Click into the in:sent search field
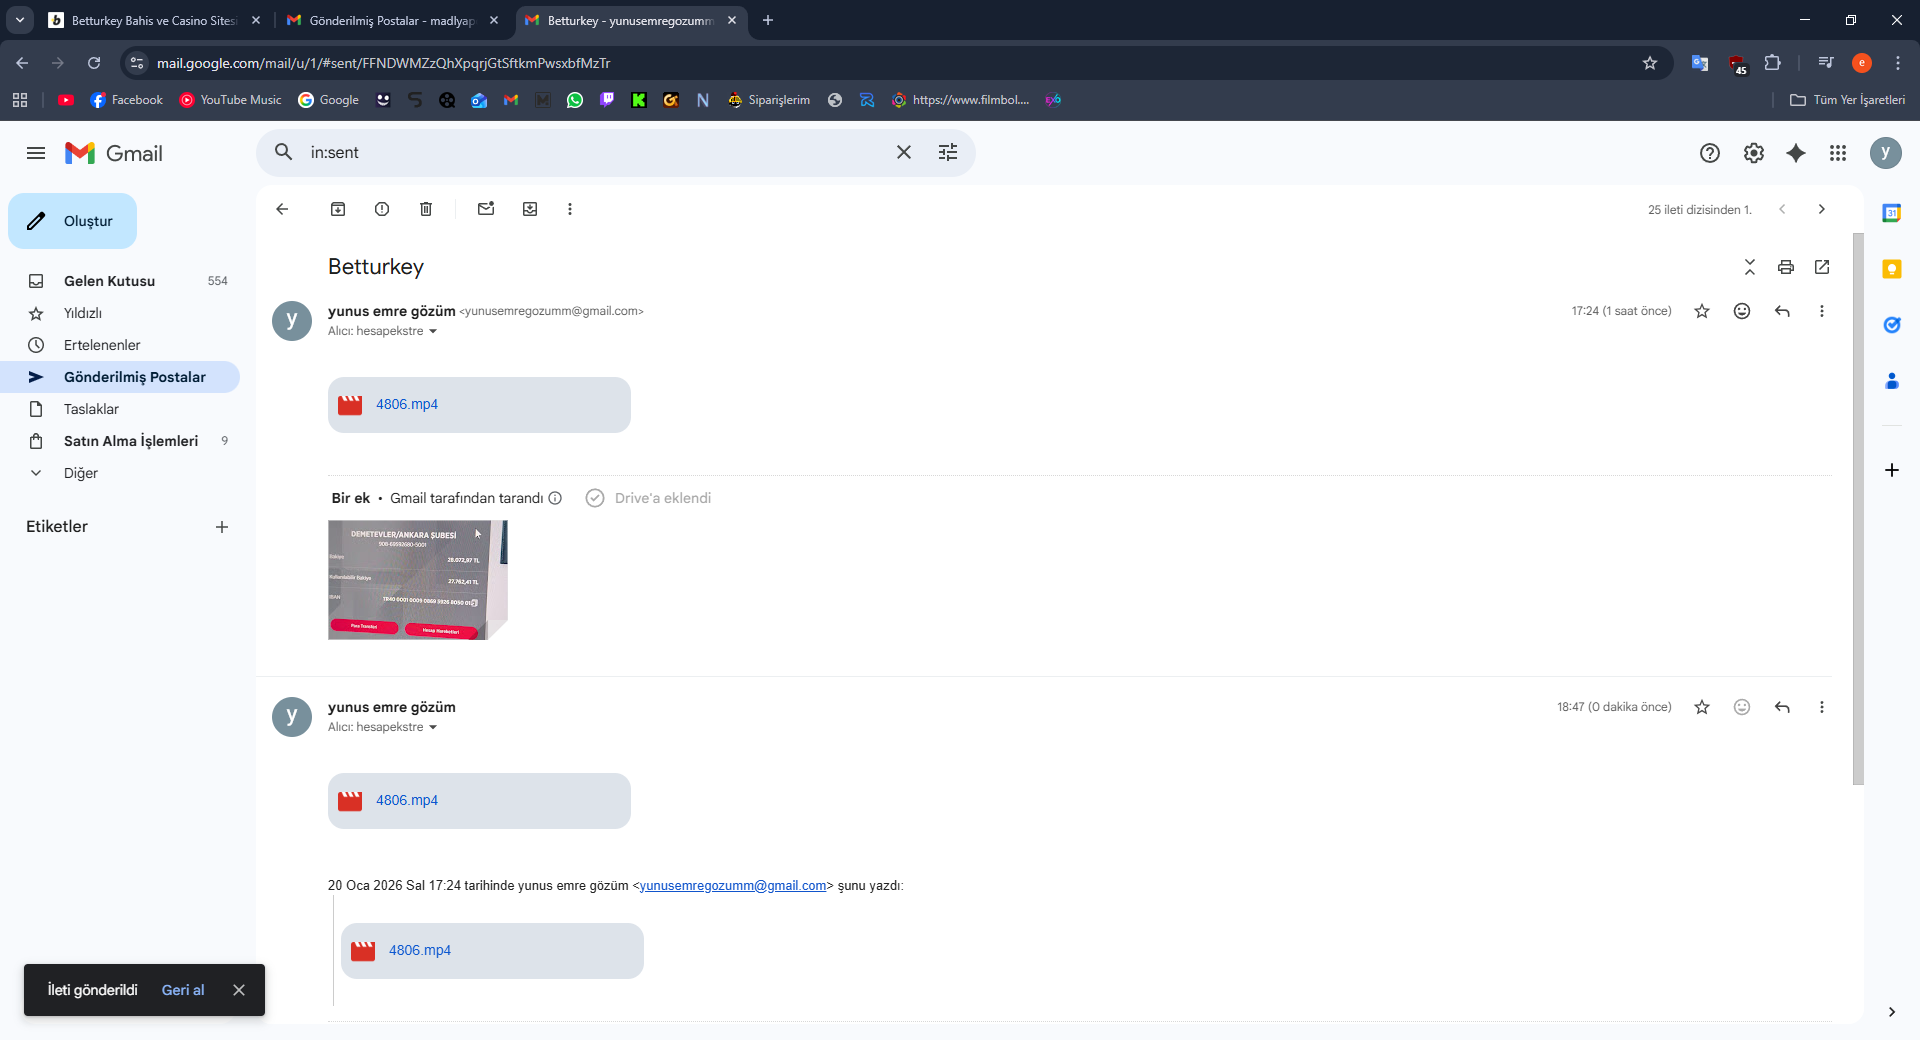 tap(595, 152)
